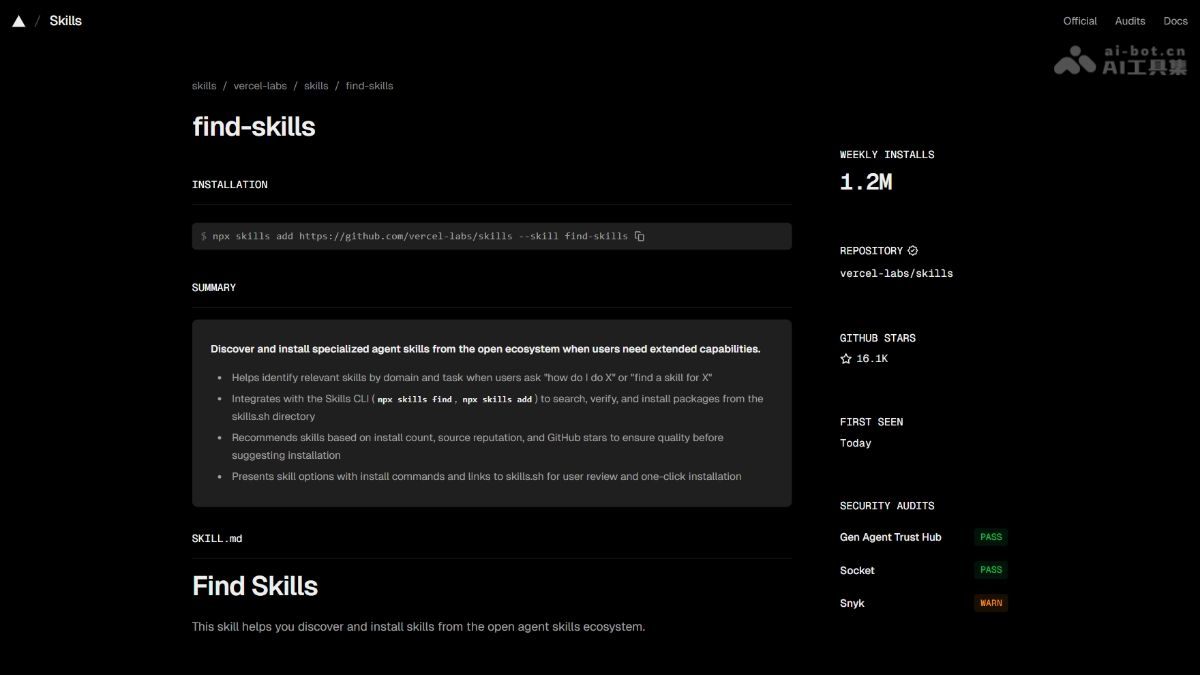Click 'This skill helps you discover' paragraph
The width and height of the screenshot is (1200, 675).
419,627
